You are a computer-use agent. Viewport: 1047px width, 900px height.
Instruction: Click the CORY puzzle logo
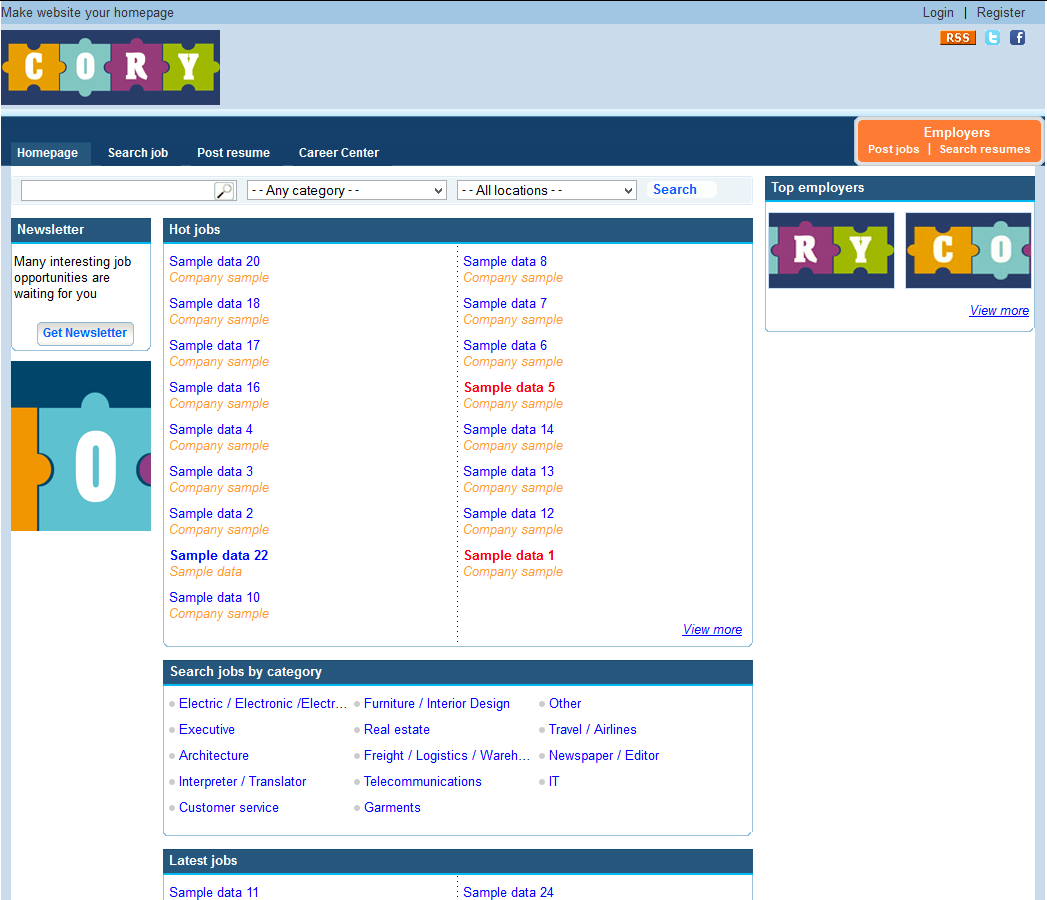tap(110, 67)
